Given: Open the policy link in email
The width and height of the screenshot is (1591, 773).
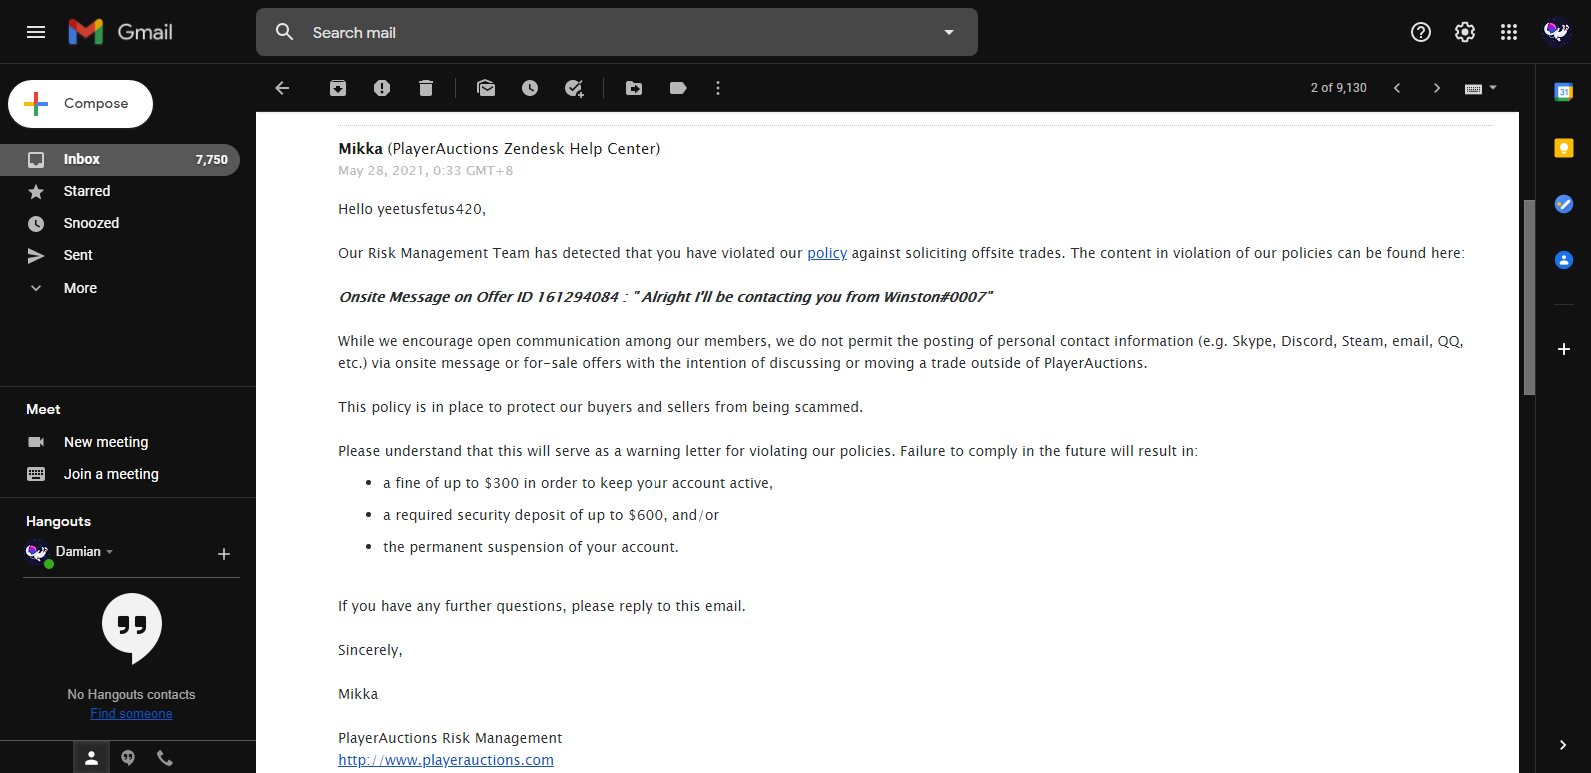Looking at the screenshot, I should pyautogui.click(x=827, y=253).
